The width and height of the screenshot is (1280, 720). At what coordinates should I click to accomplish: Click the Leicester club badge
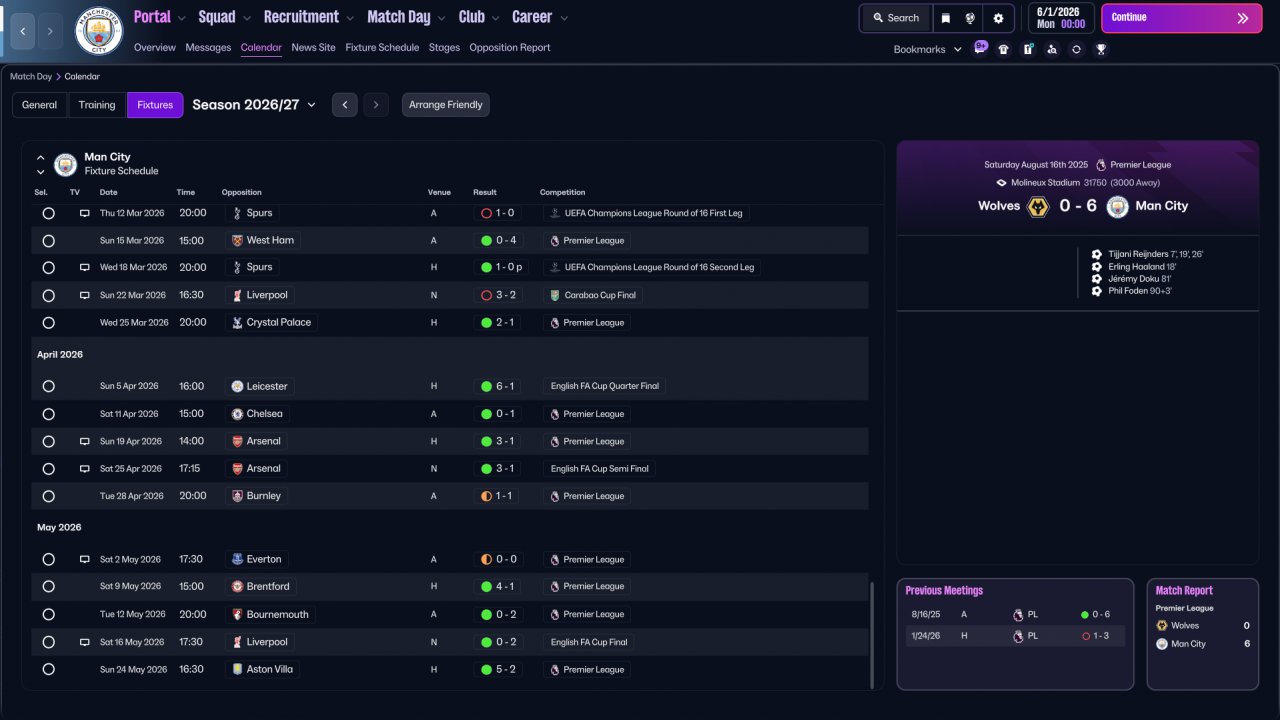coord(237,386)
